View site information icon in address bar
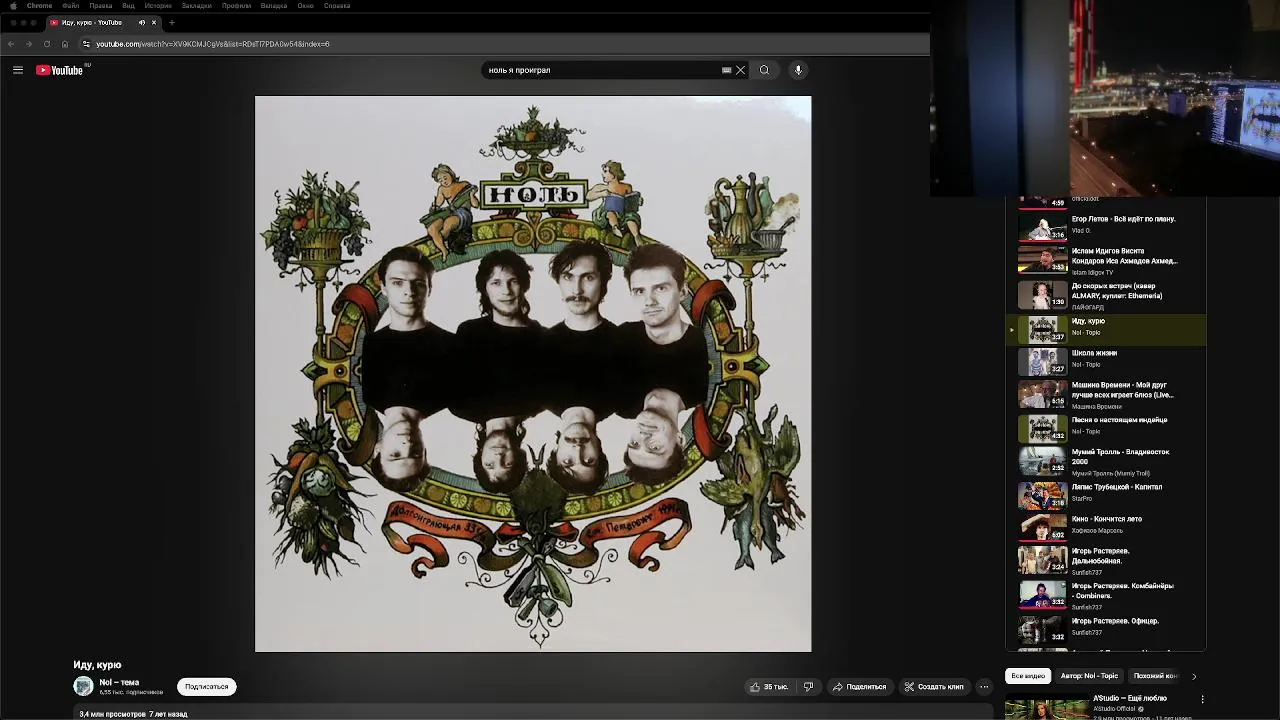 pyautogui.click(x=86, y=44)
